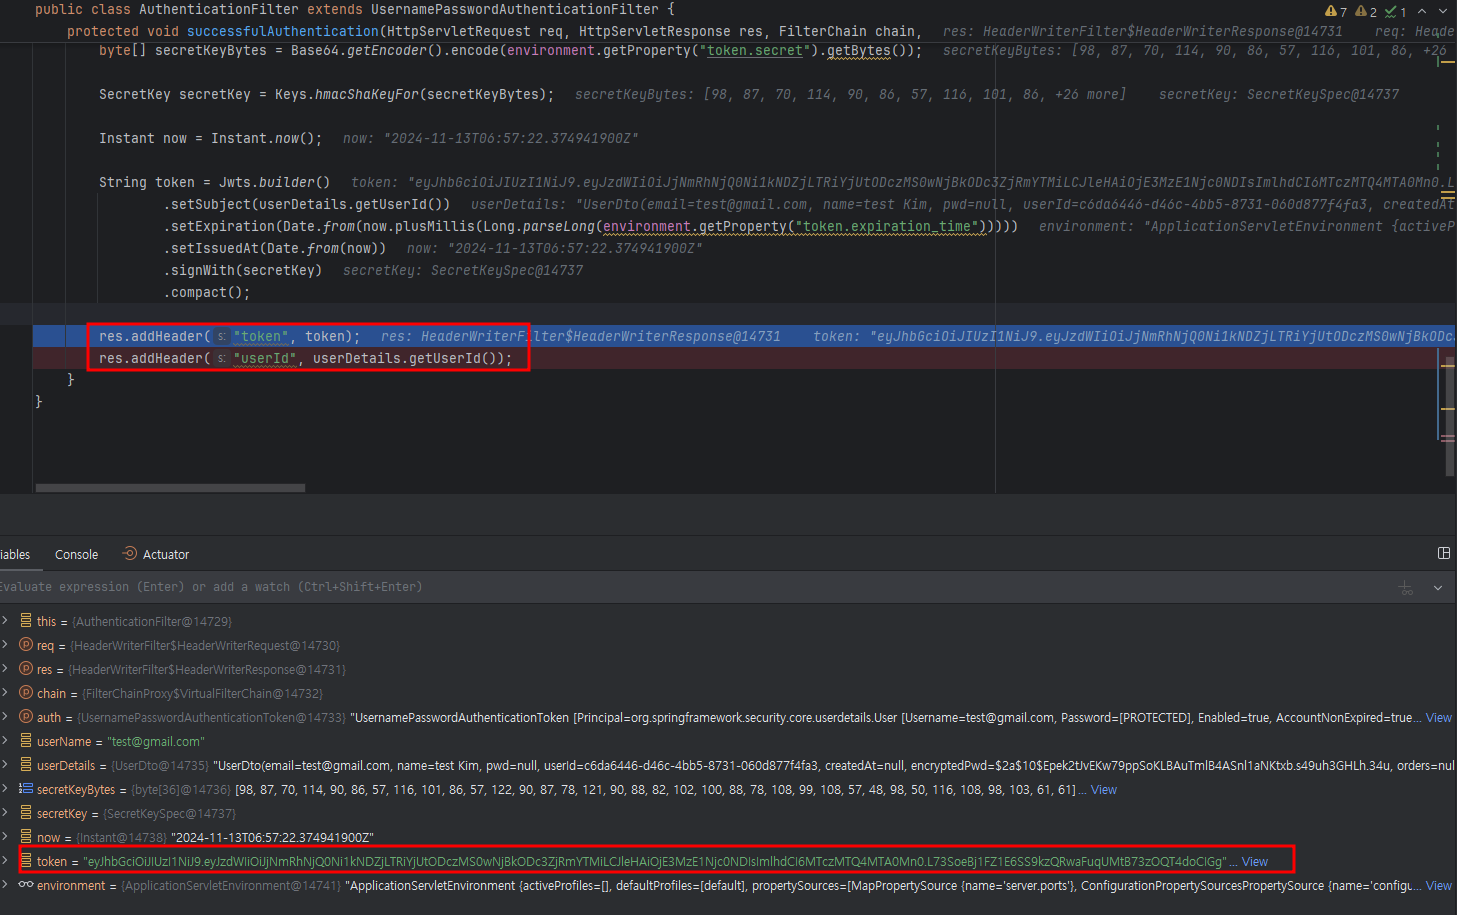The height and width of the screenshot is (915, 1457).
Task: Open View link for the environment value
Action: coord(1438,886)
